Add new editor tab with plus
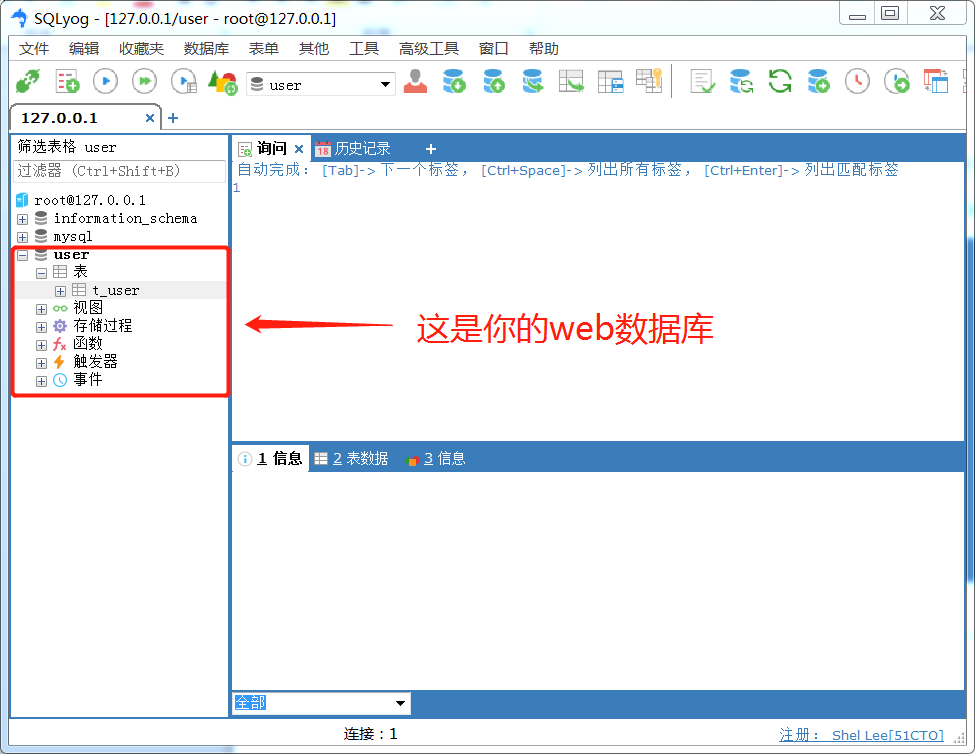975x754 pixels. pos(430,149)
